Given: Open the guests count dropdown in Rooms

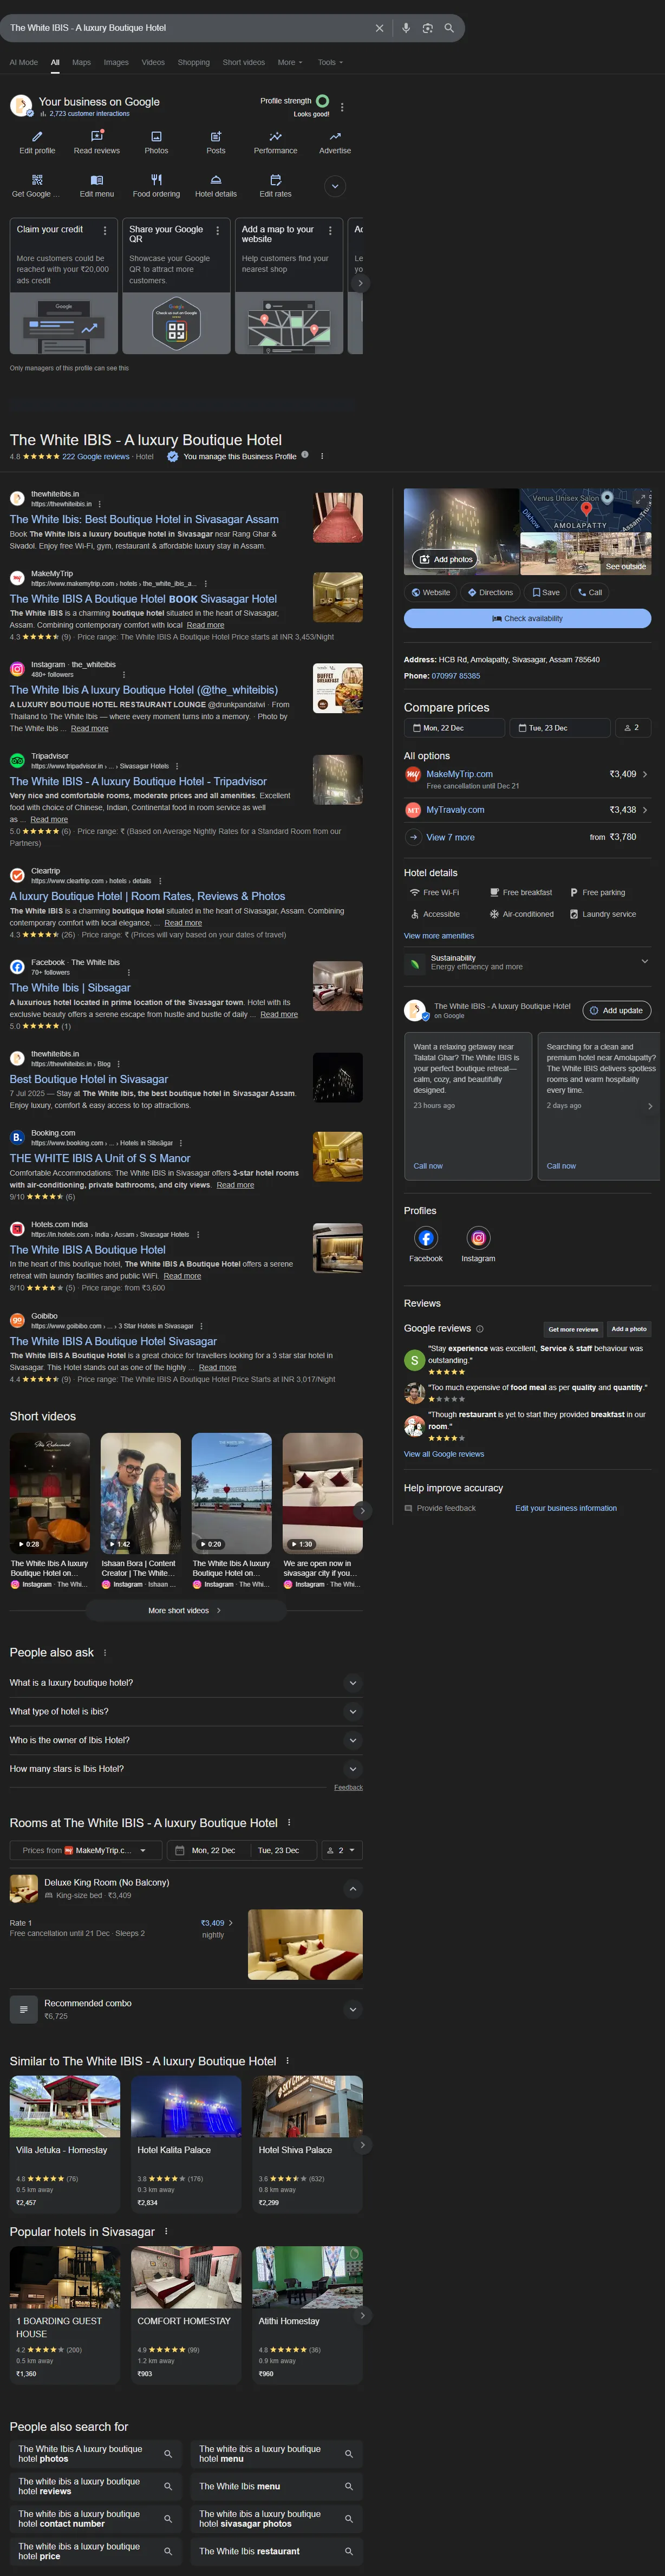Looking at the screenshot, I should (x=341, y=1850).
